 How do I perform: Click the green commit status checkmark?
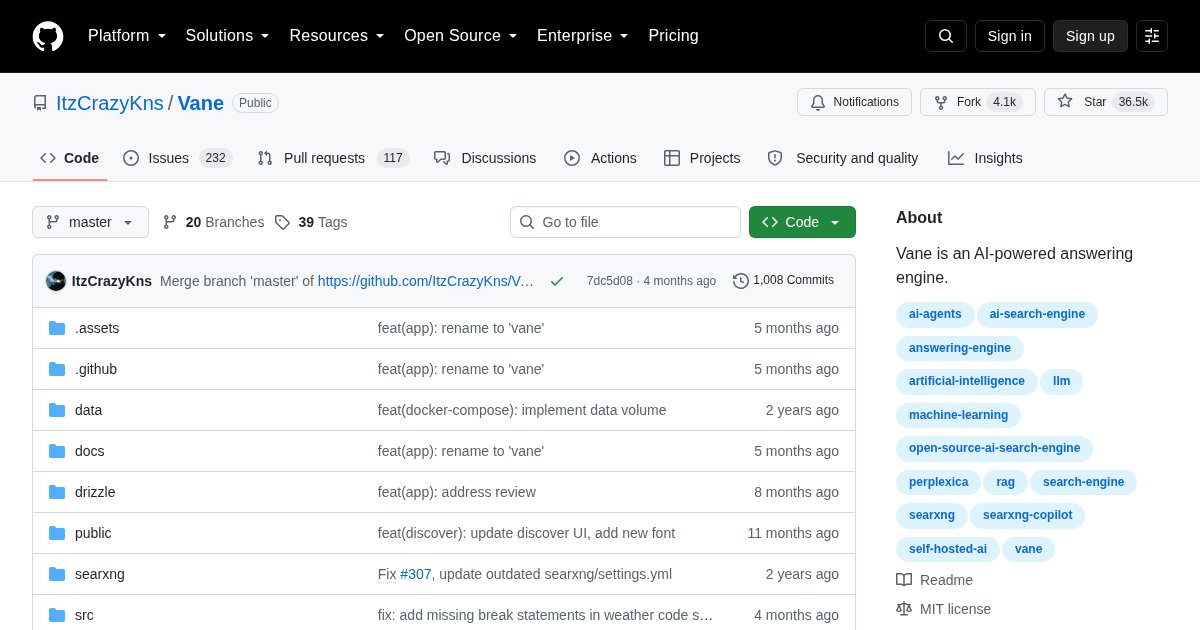click(x=557, y=281)
